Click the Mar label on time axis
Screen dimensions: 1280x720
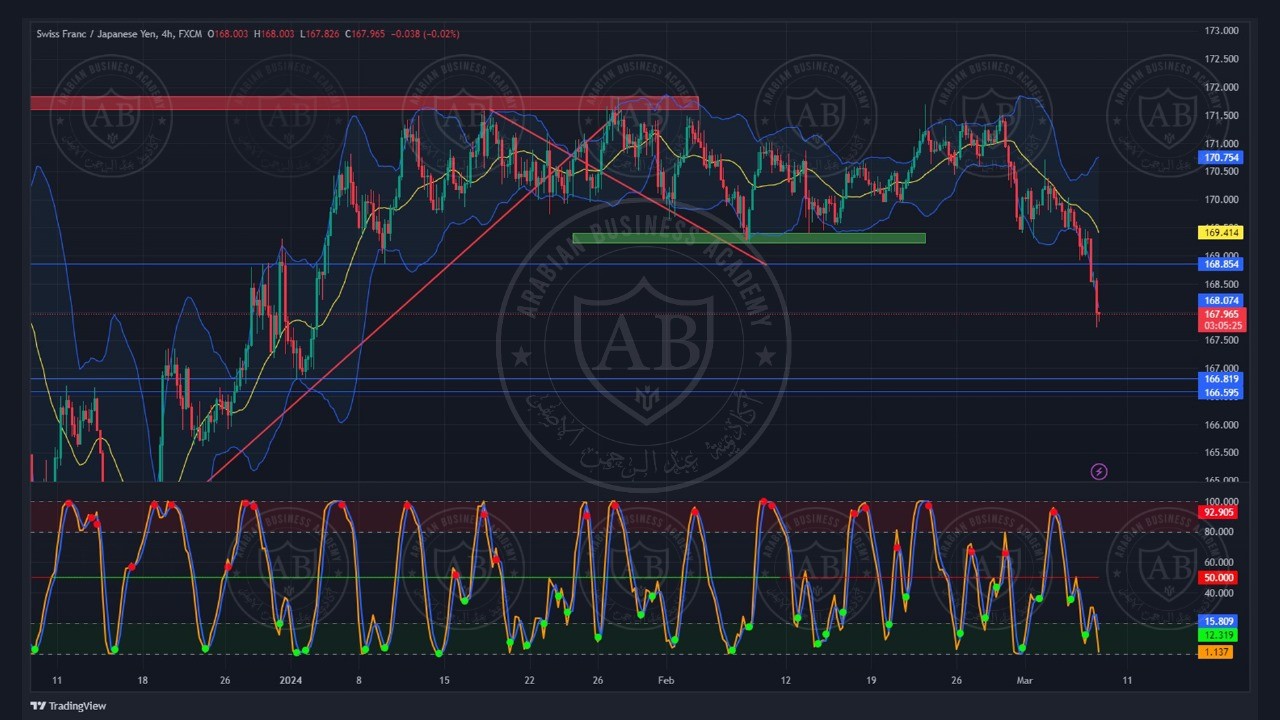point(1024,680)
